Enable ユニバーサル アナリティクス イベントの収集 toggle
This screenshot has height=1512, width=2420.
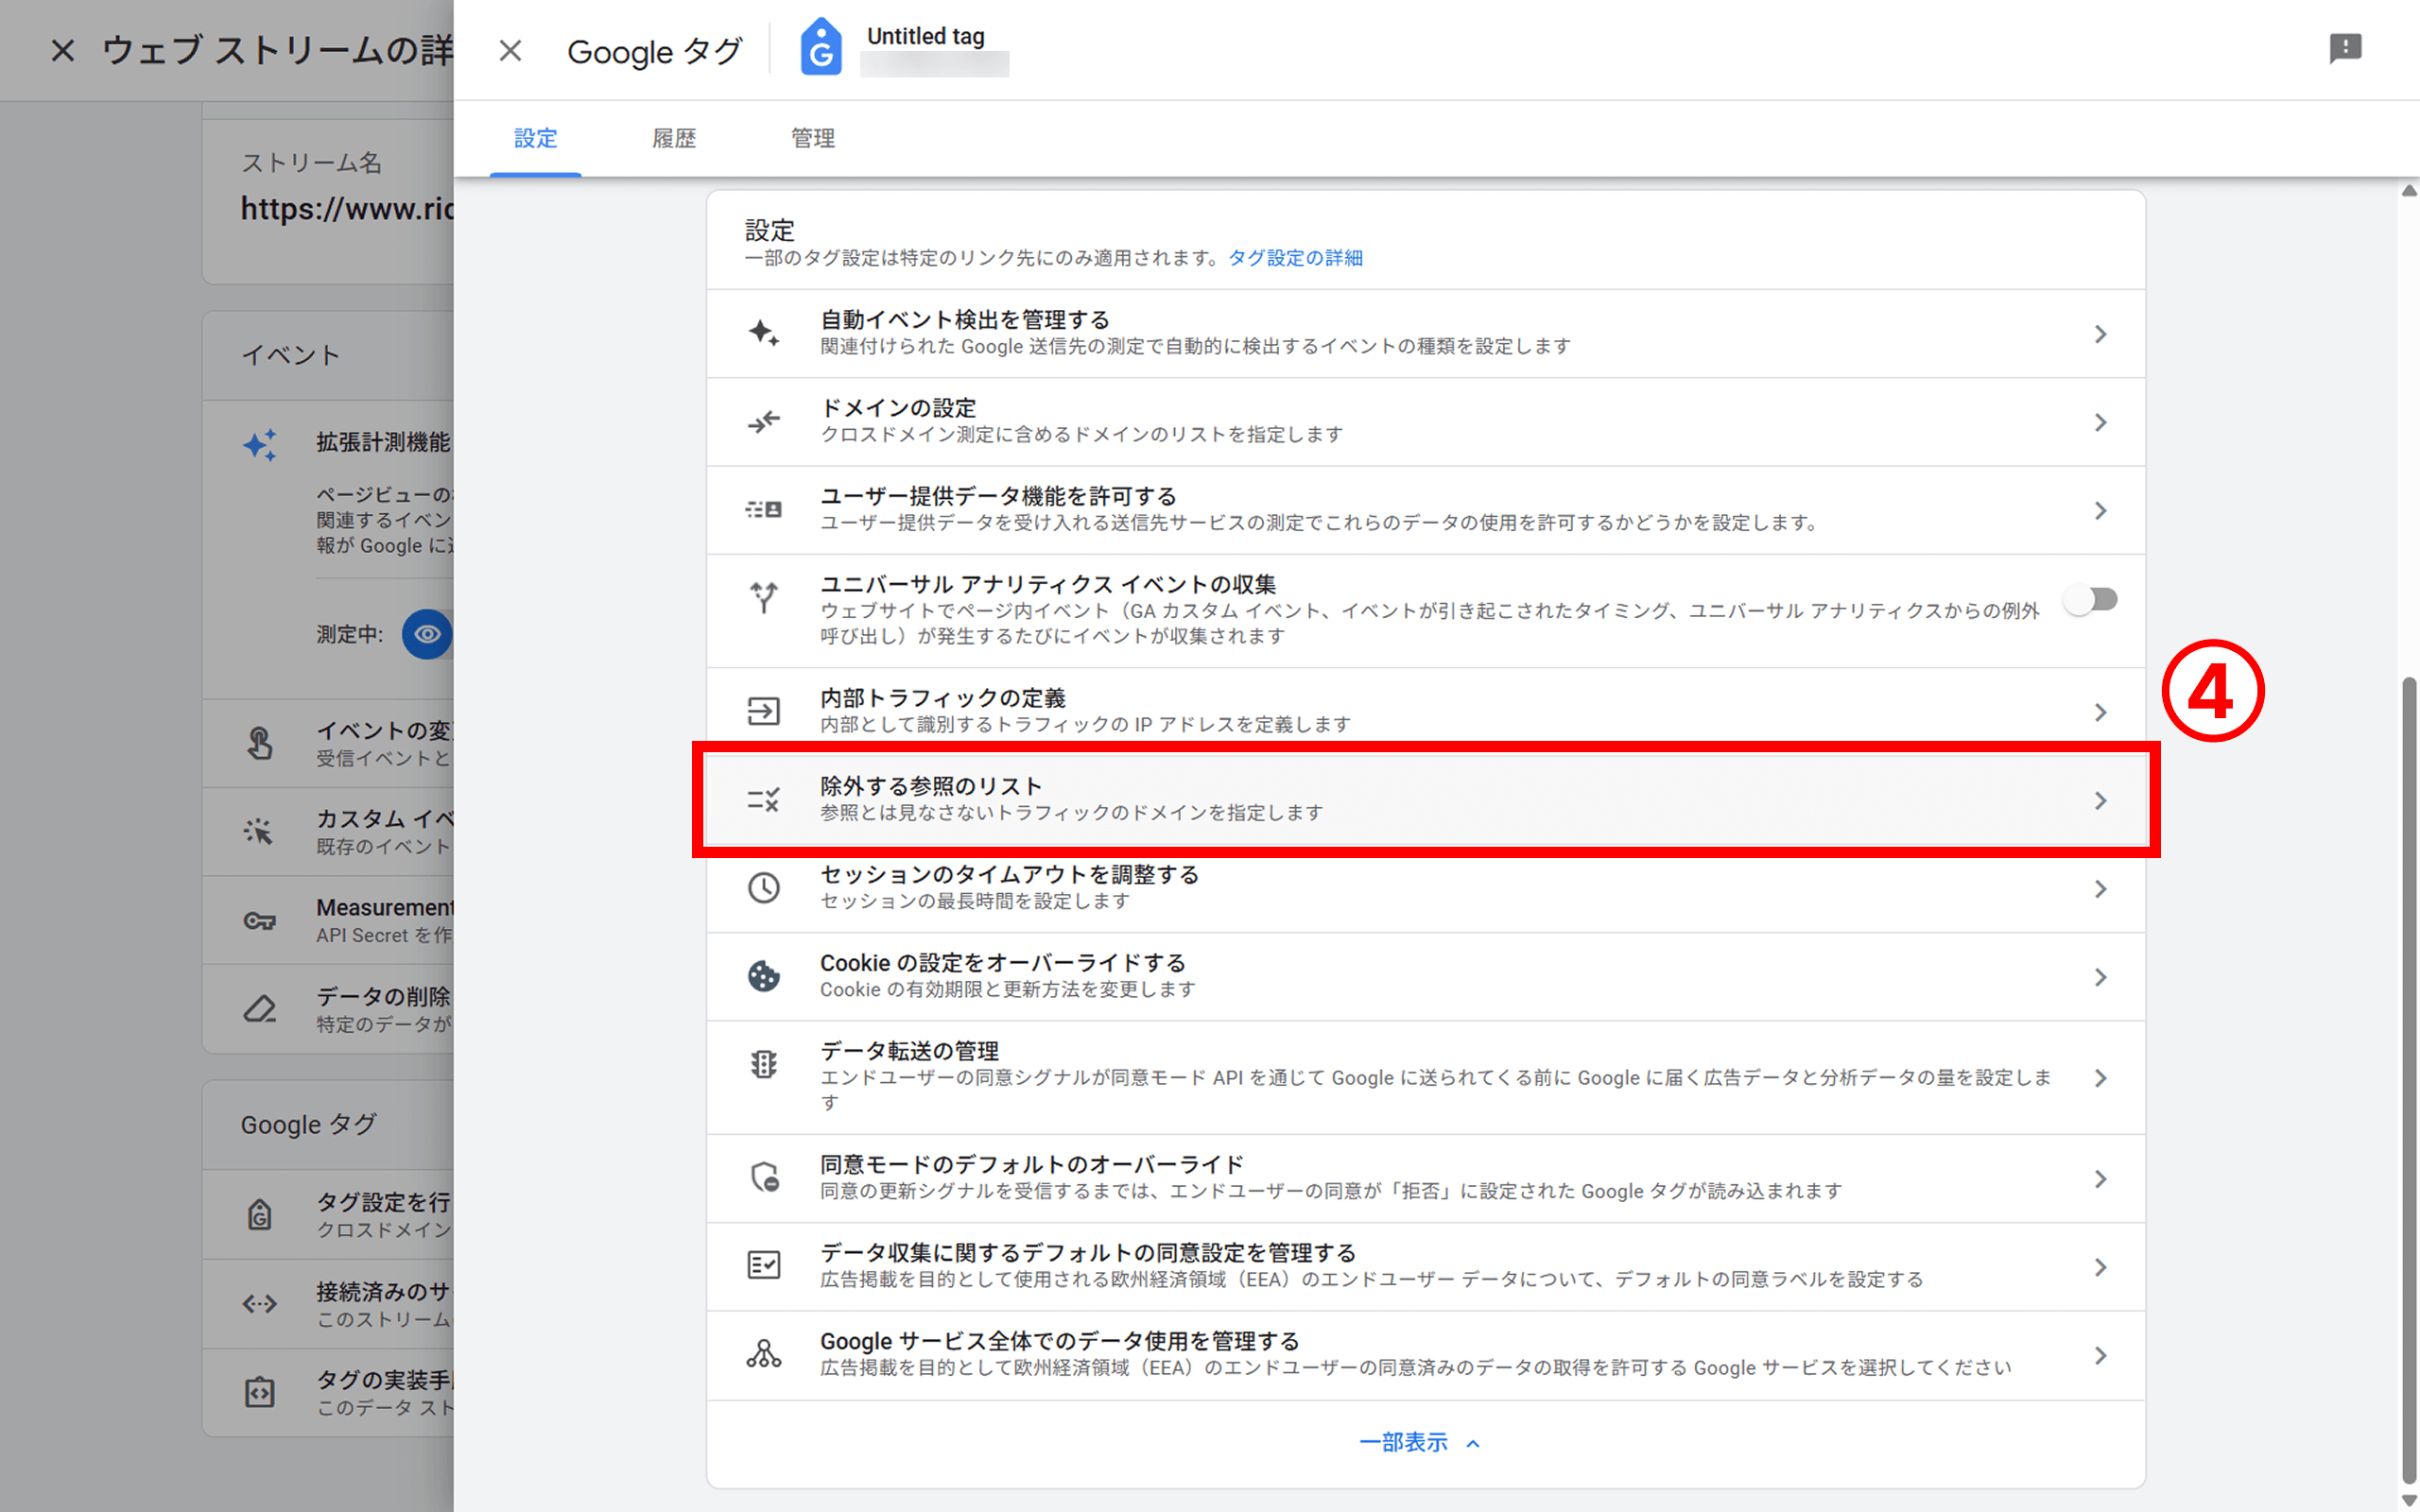(2090, 599)
